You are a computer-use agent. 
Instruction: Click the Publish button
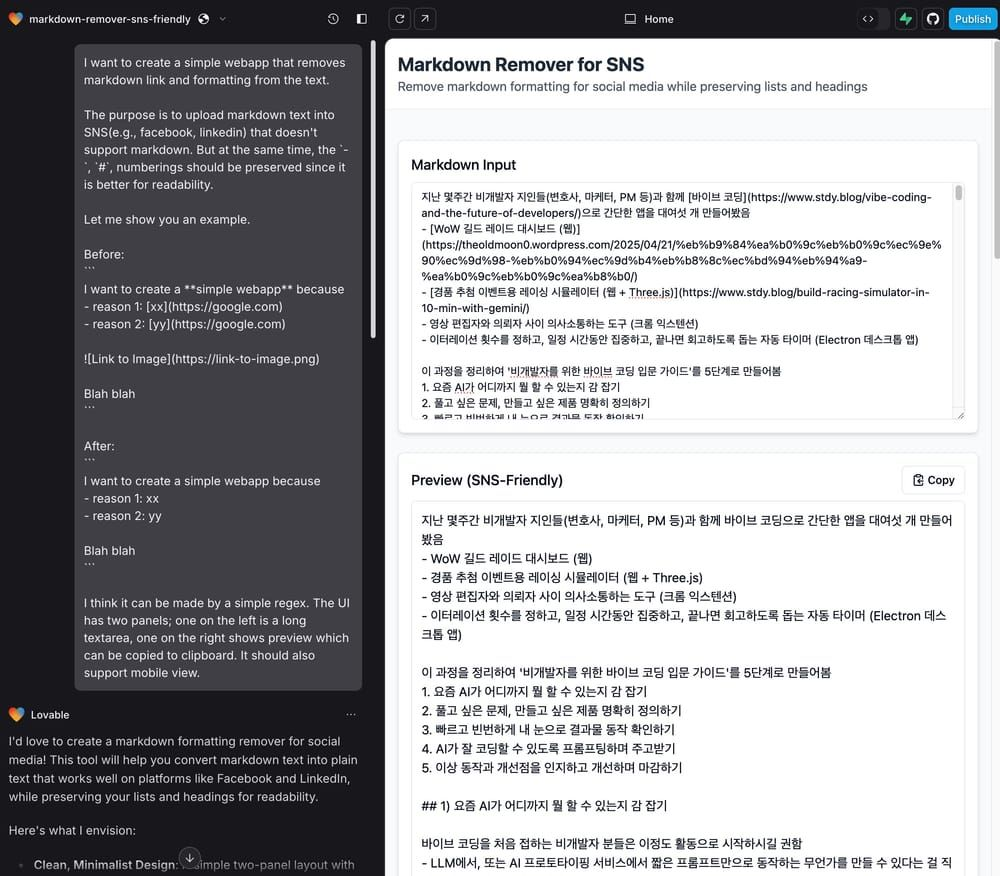pos(973,18)
